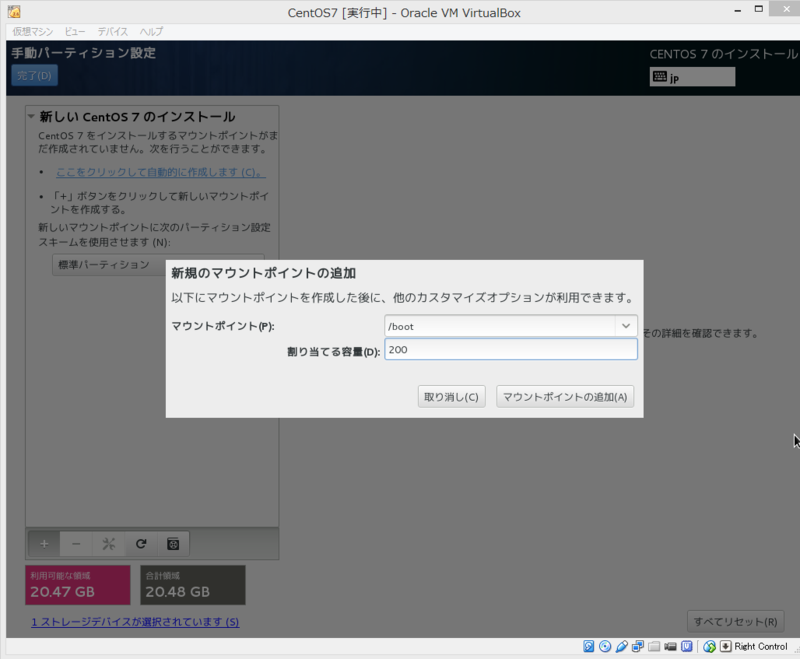Open partition settings with the wrench icon

coord(108,543)
